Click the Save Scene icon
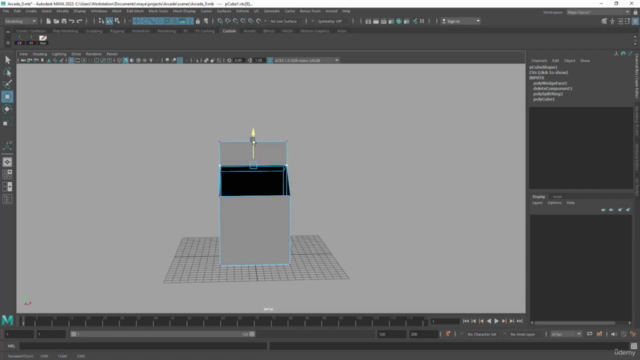This screenshot has height=360, width=640. (x=64, y=21)
